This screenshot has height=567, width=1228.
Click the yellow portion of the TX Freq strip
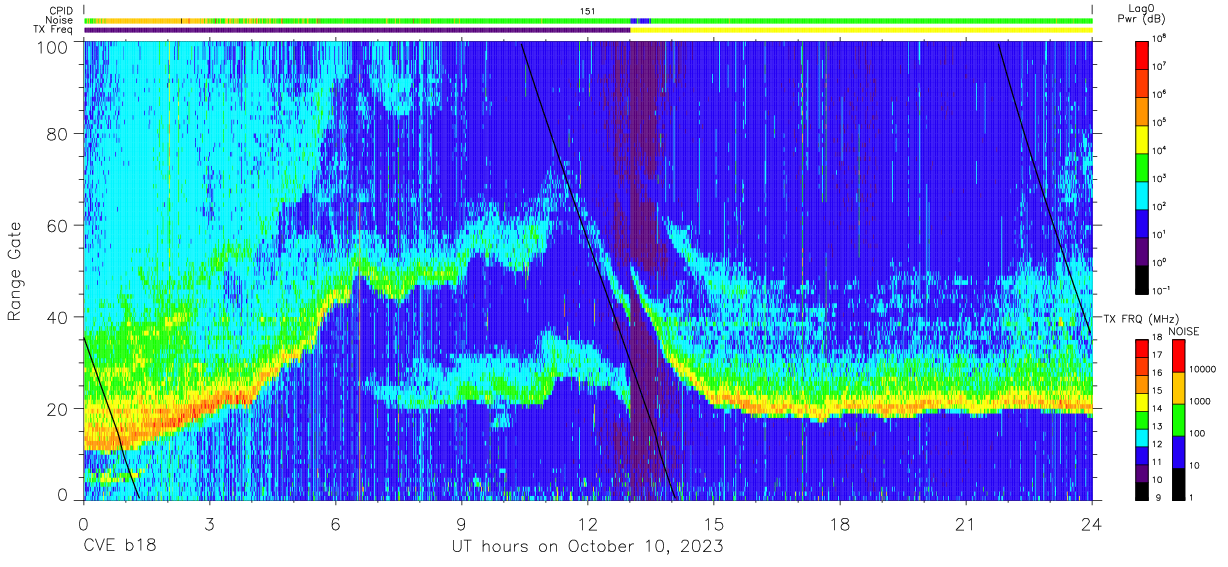tap(861, 30)
